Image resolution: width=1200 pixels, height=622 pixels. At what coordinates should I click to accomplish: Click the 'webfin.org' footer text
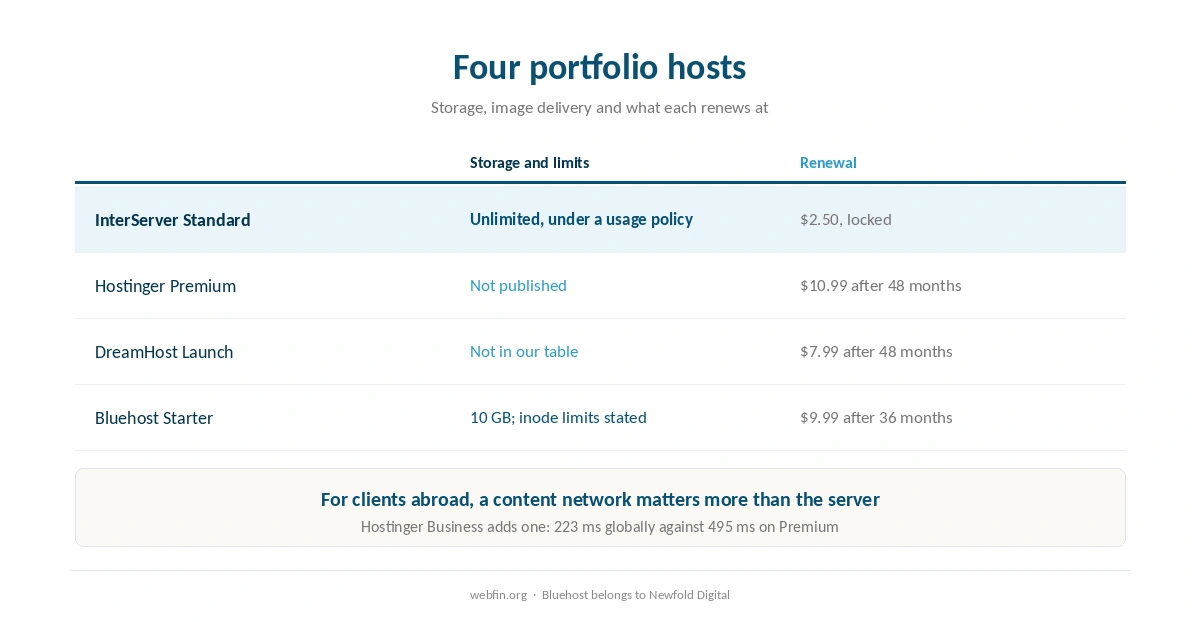[x=498, y=595]
